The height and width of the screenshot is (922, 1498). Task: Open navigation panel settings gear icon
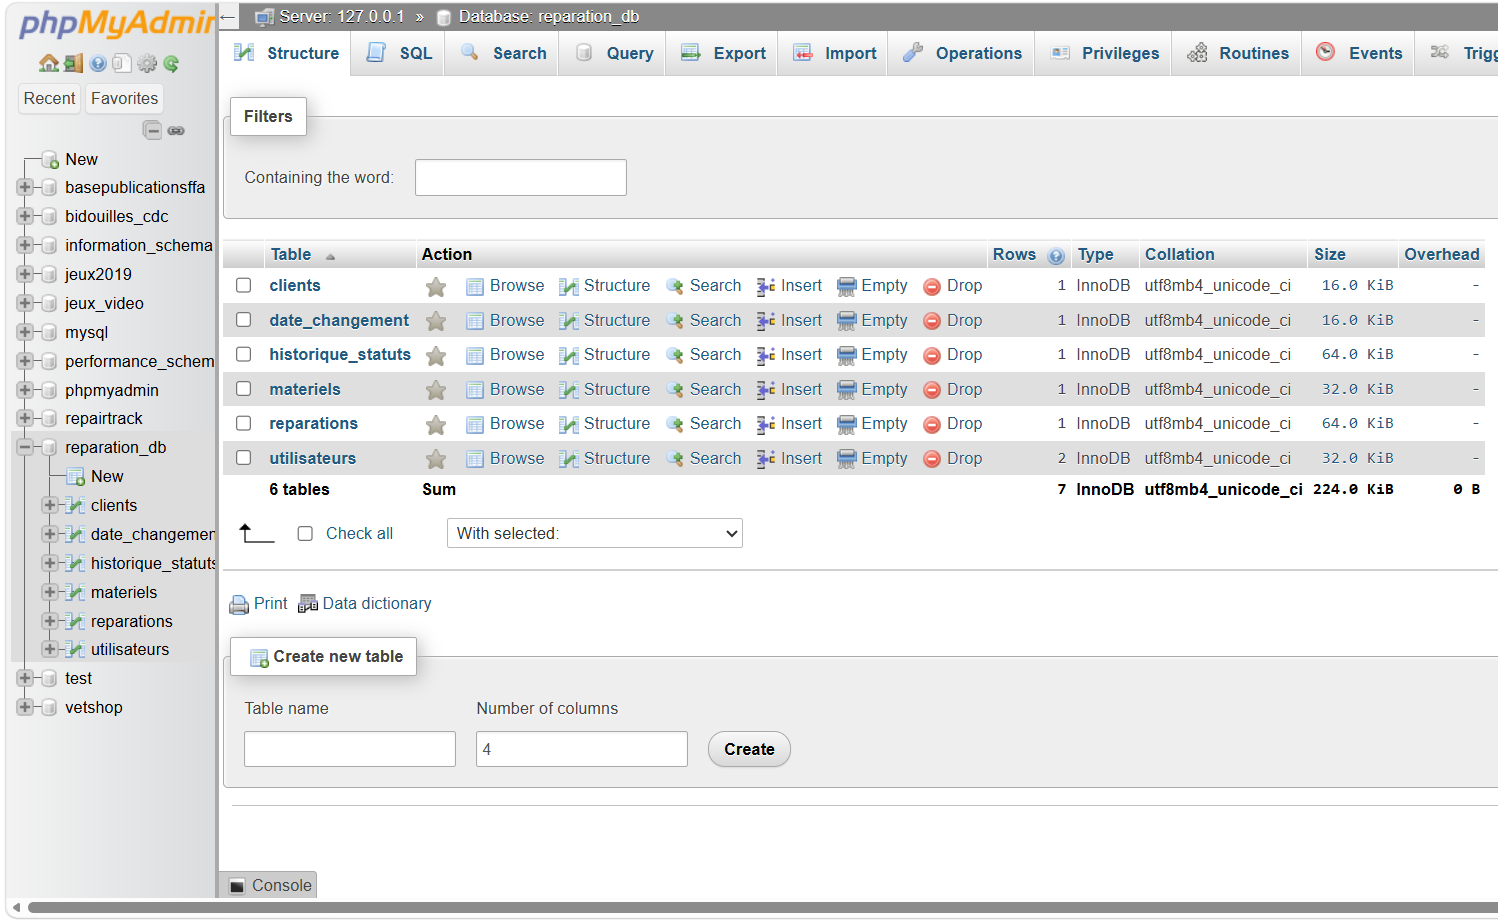click(x=147, y=63)
